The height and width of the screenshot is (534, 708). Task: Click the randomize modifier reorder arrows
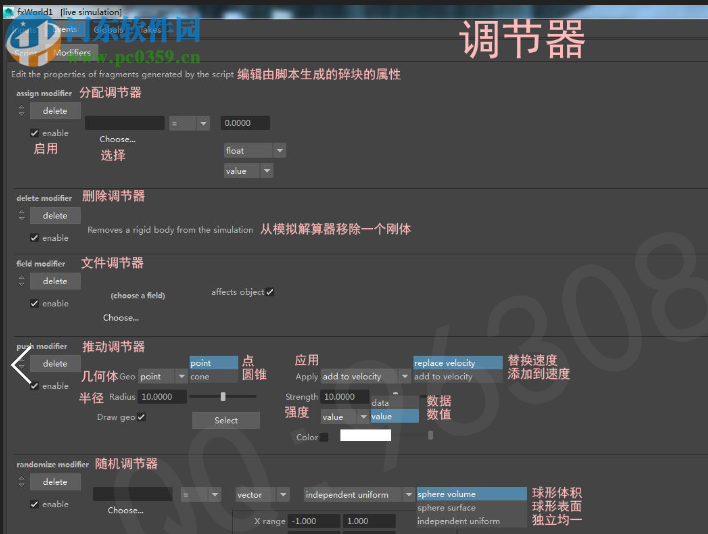coord(21,482)
